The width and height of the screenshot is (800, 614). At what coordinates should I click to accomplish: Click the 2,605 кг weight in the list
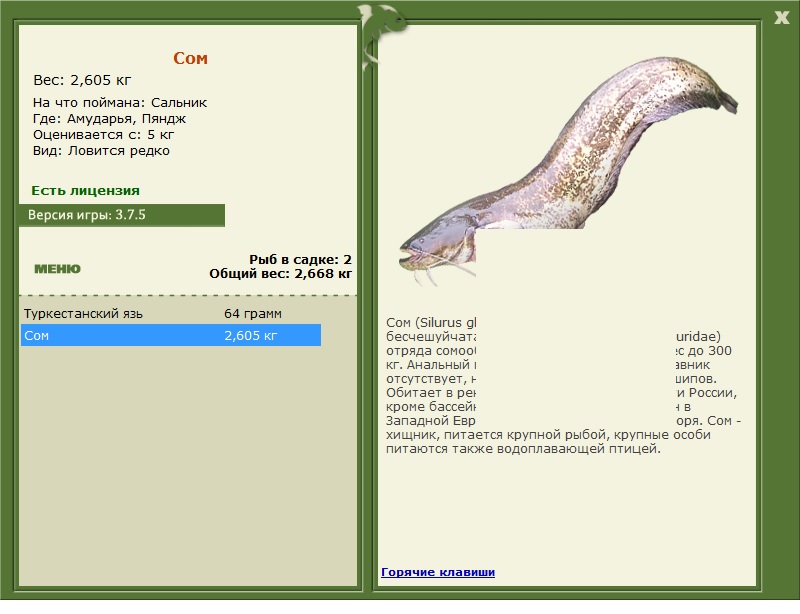point(251,335)
